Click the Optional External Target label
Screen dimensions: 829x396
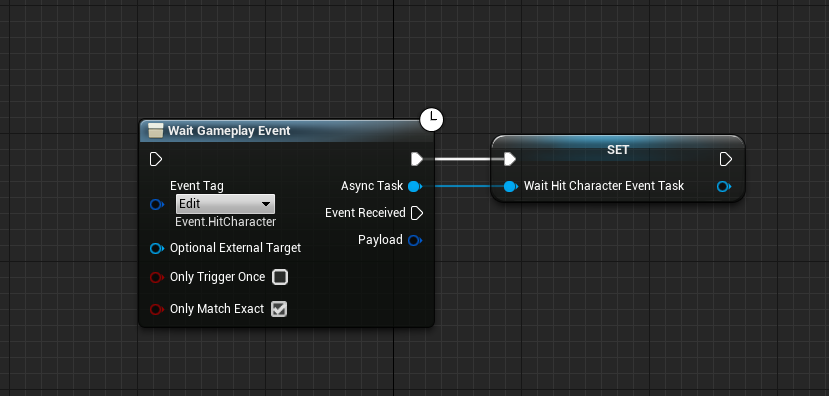[x=235, y=247]
